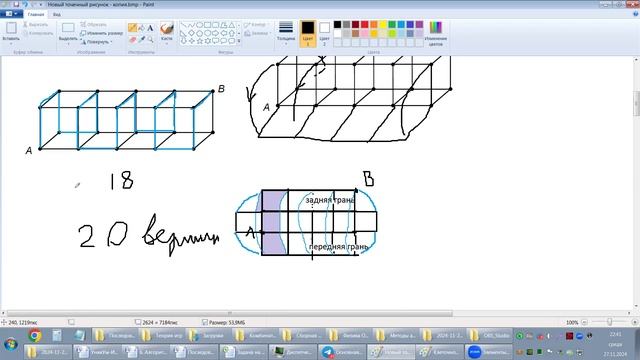Open the Paint application menu button

11,14
